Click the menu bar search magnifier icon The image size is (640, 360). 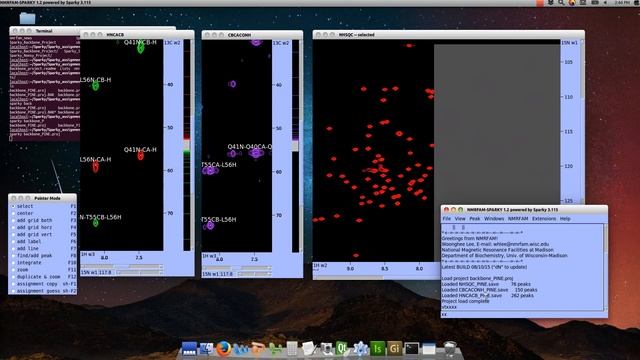[x=561, y=2]
